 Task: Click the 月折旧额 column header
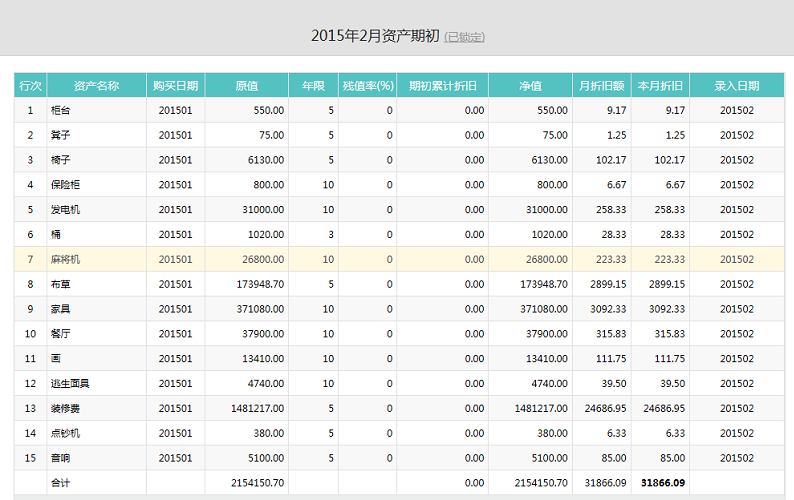(x=601, y=86)
